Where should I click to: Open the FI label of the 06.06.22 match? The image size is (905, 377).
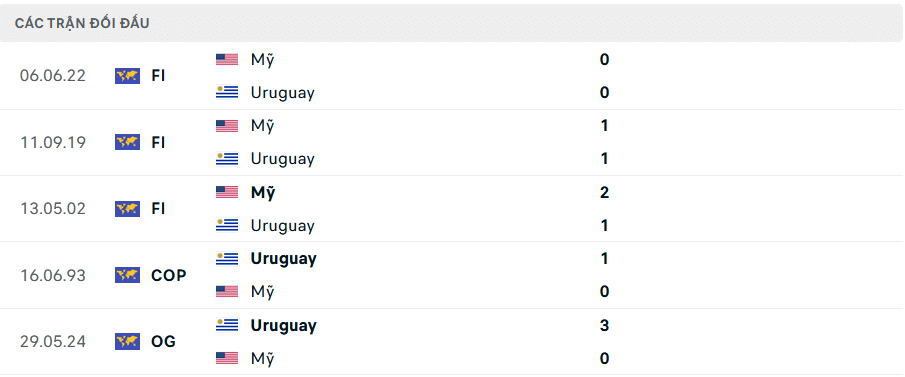tap(159, 76)
